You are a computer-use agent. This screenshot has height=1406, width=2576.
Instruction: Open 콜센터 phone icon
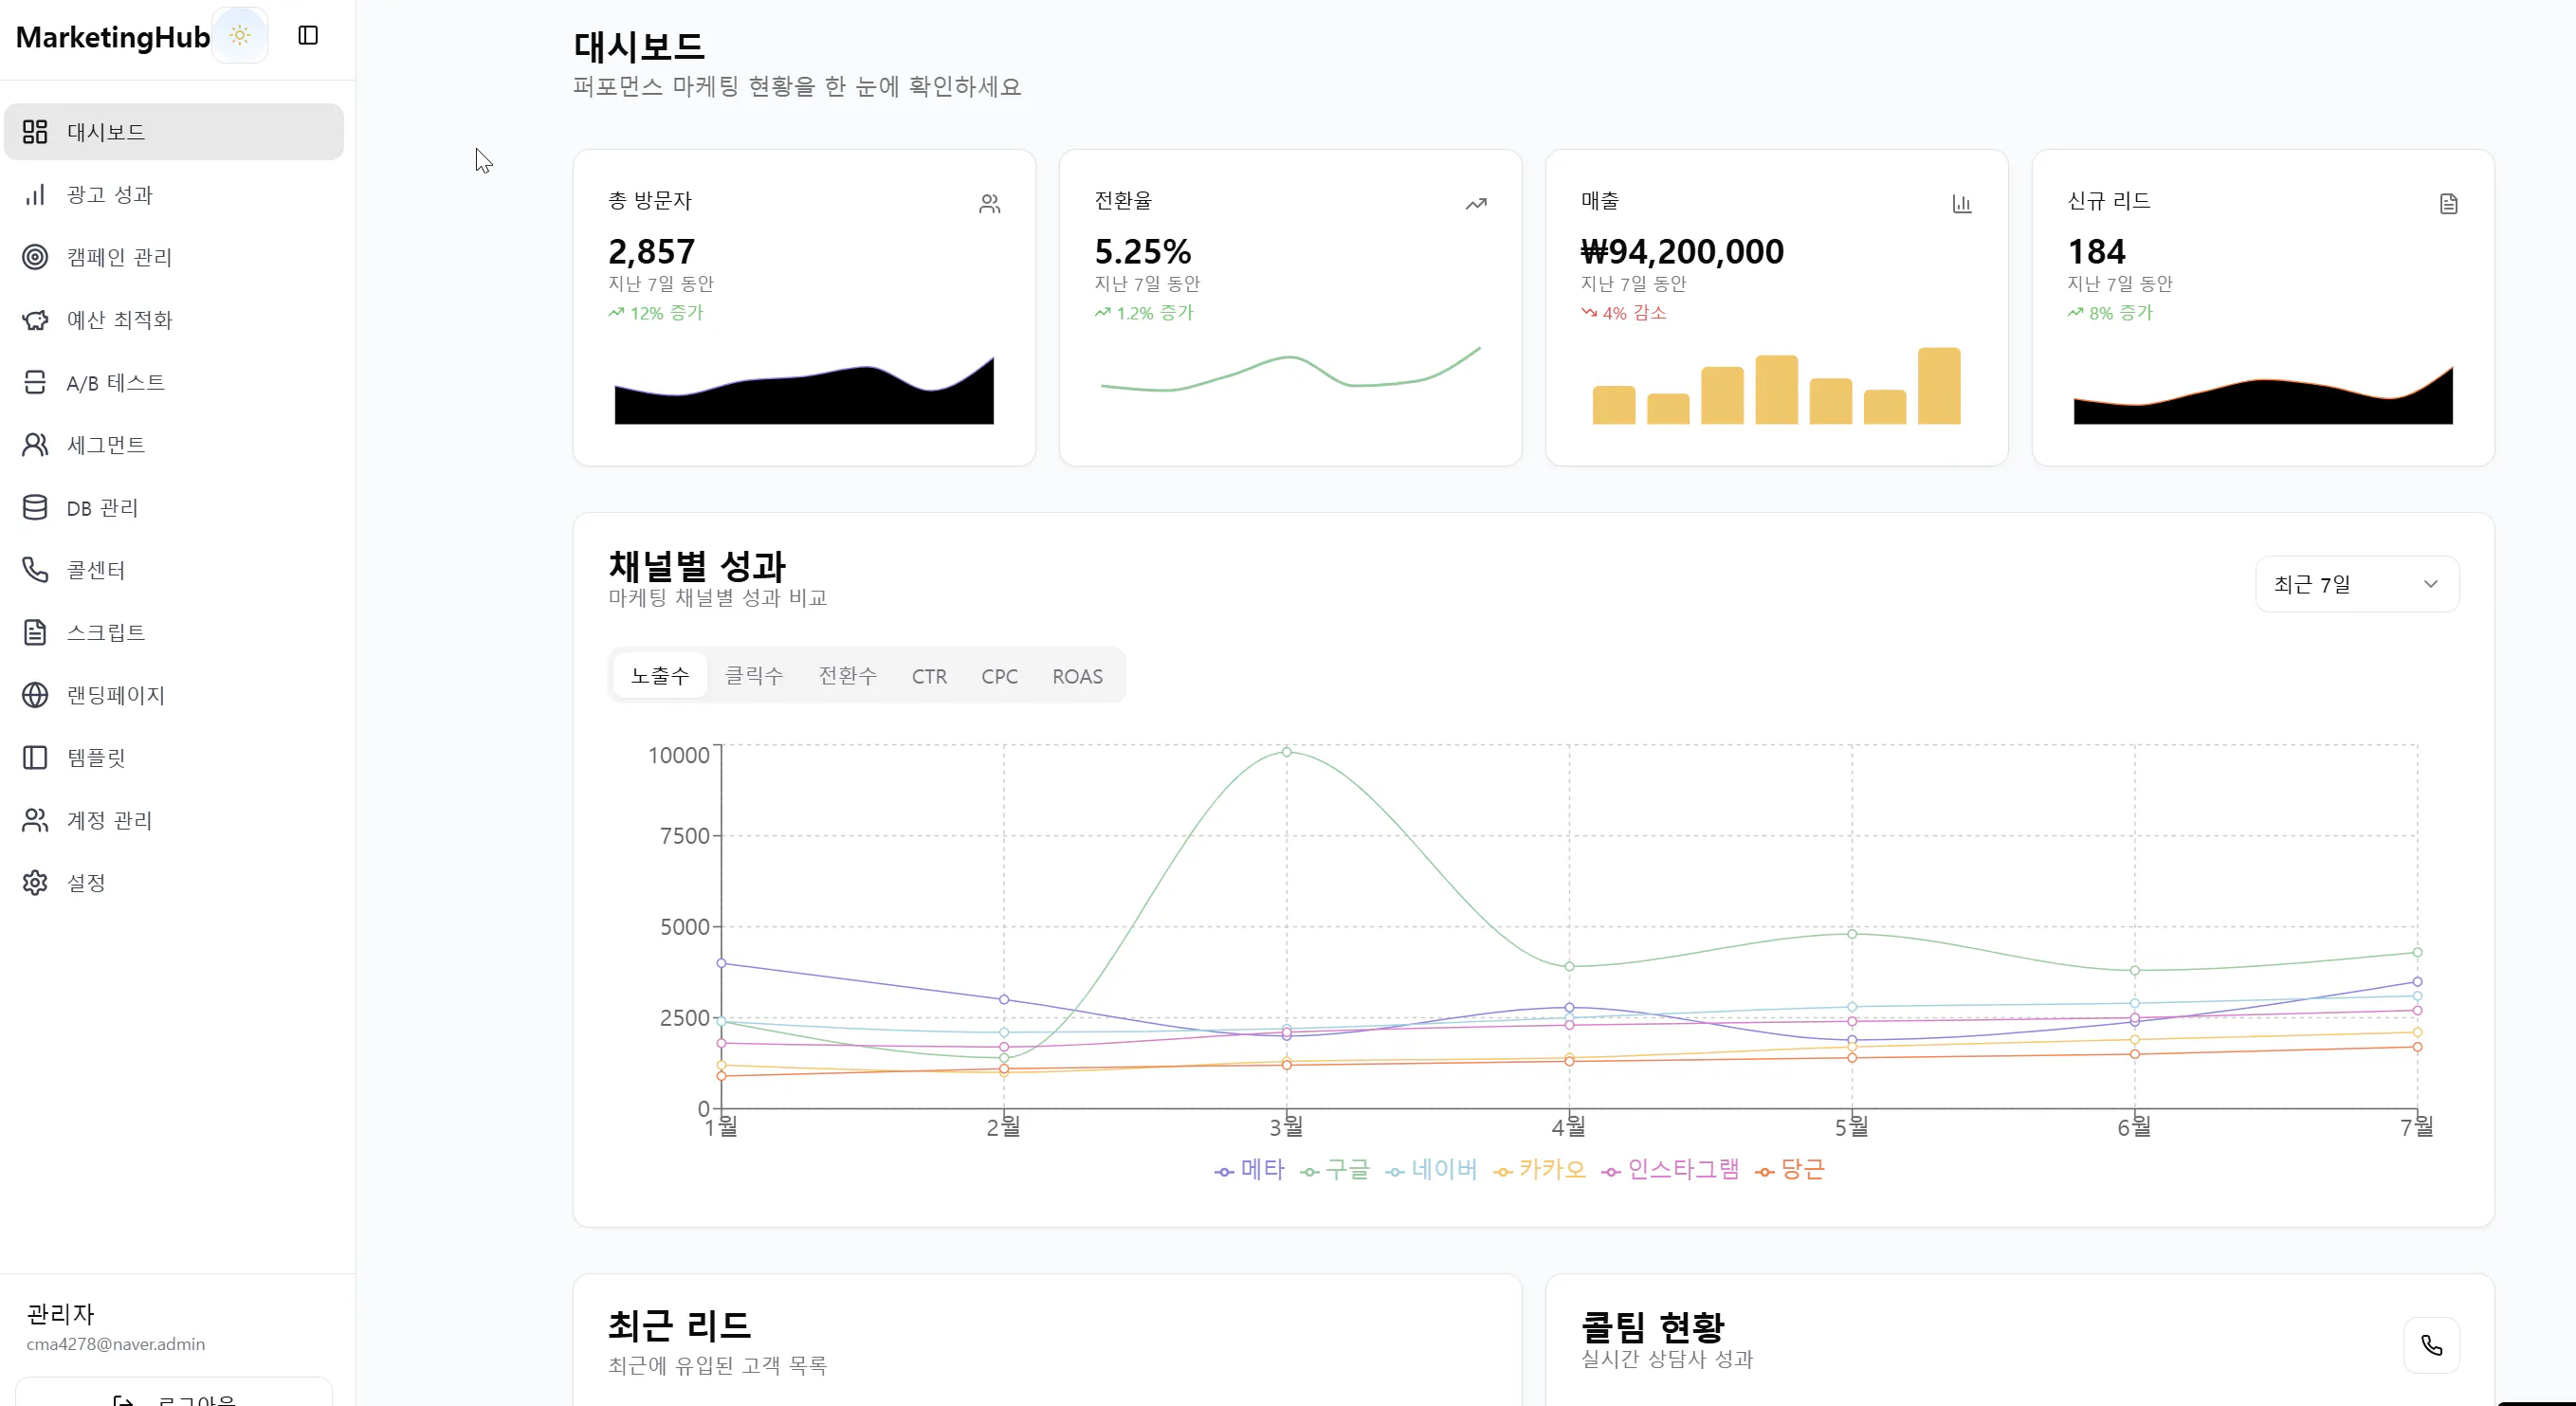coord(35,570)
